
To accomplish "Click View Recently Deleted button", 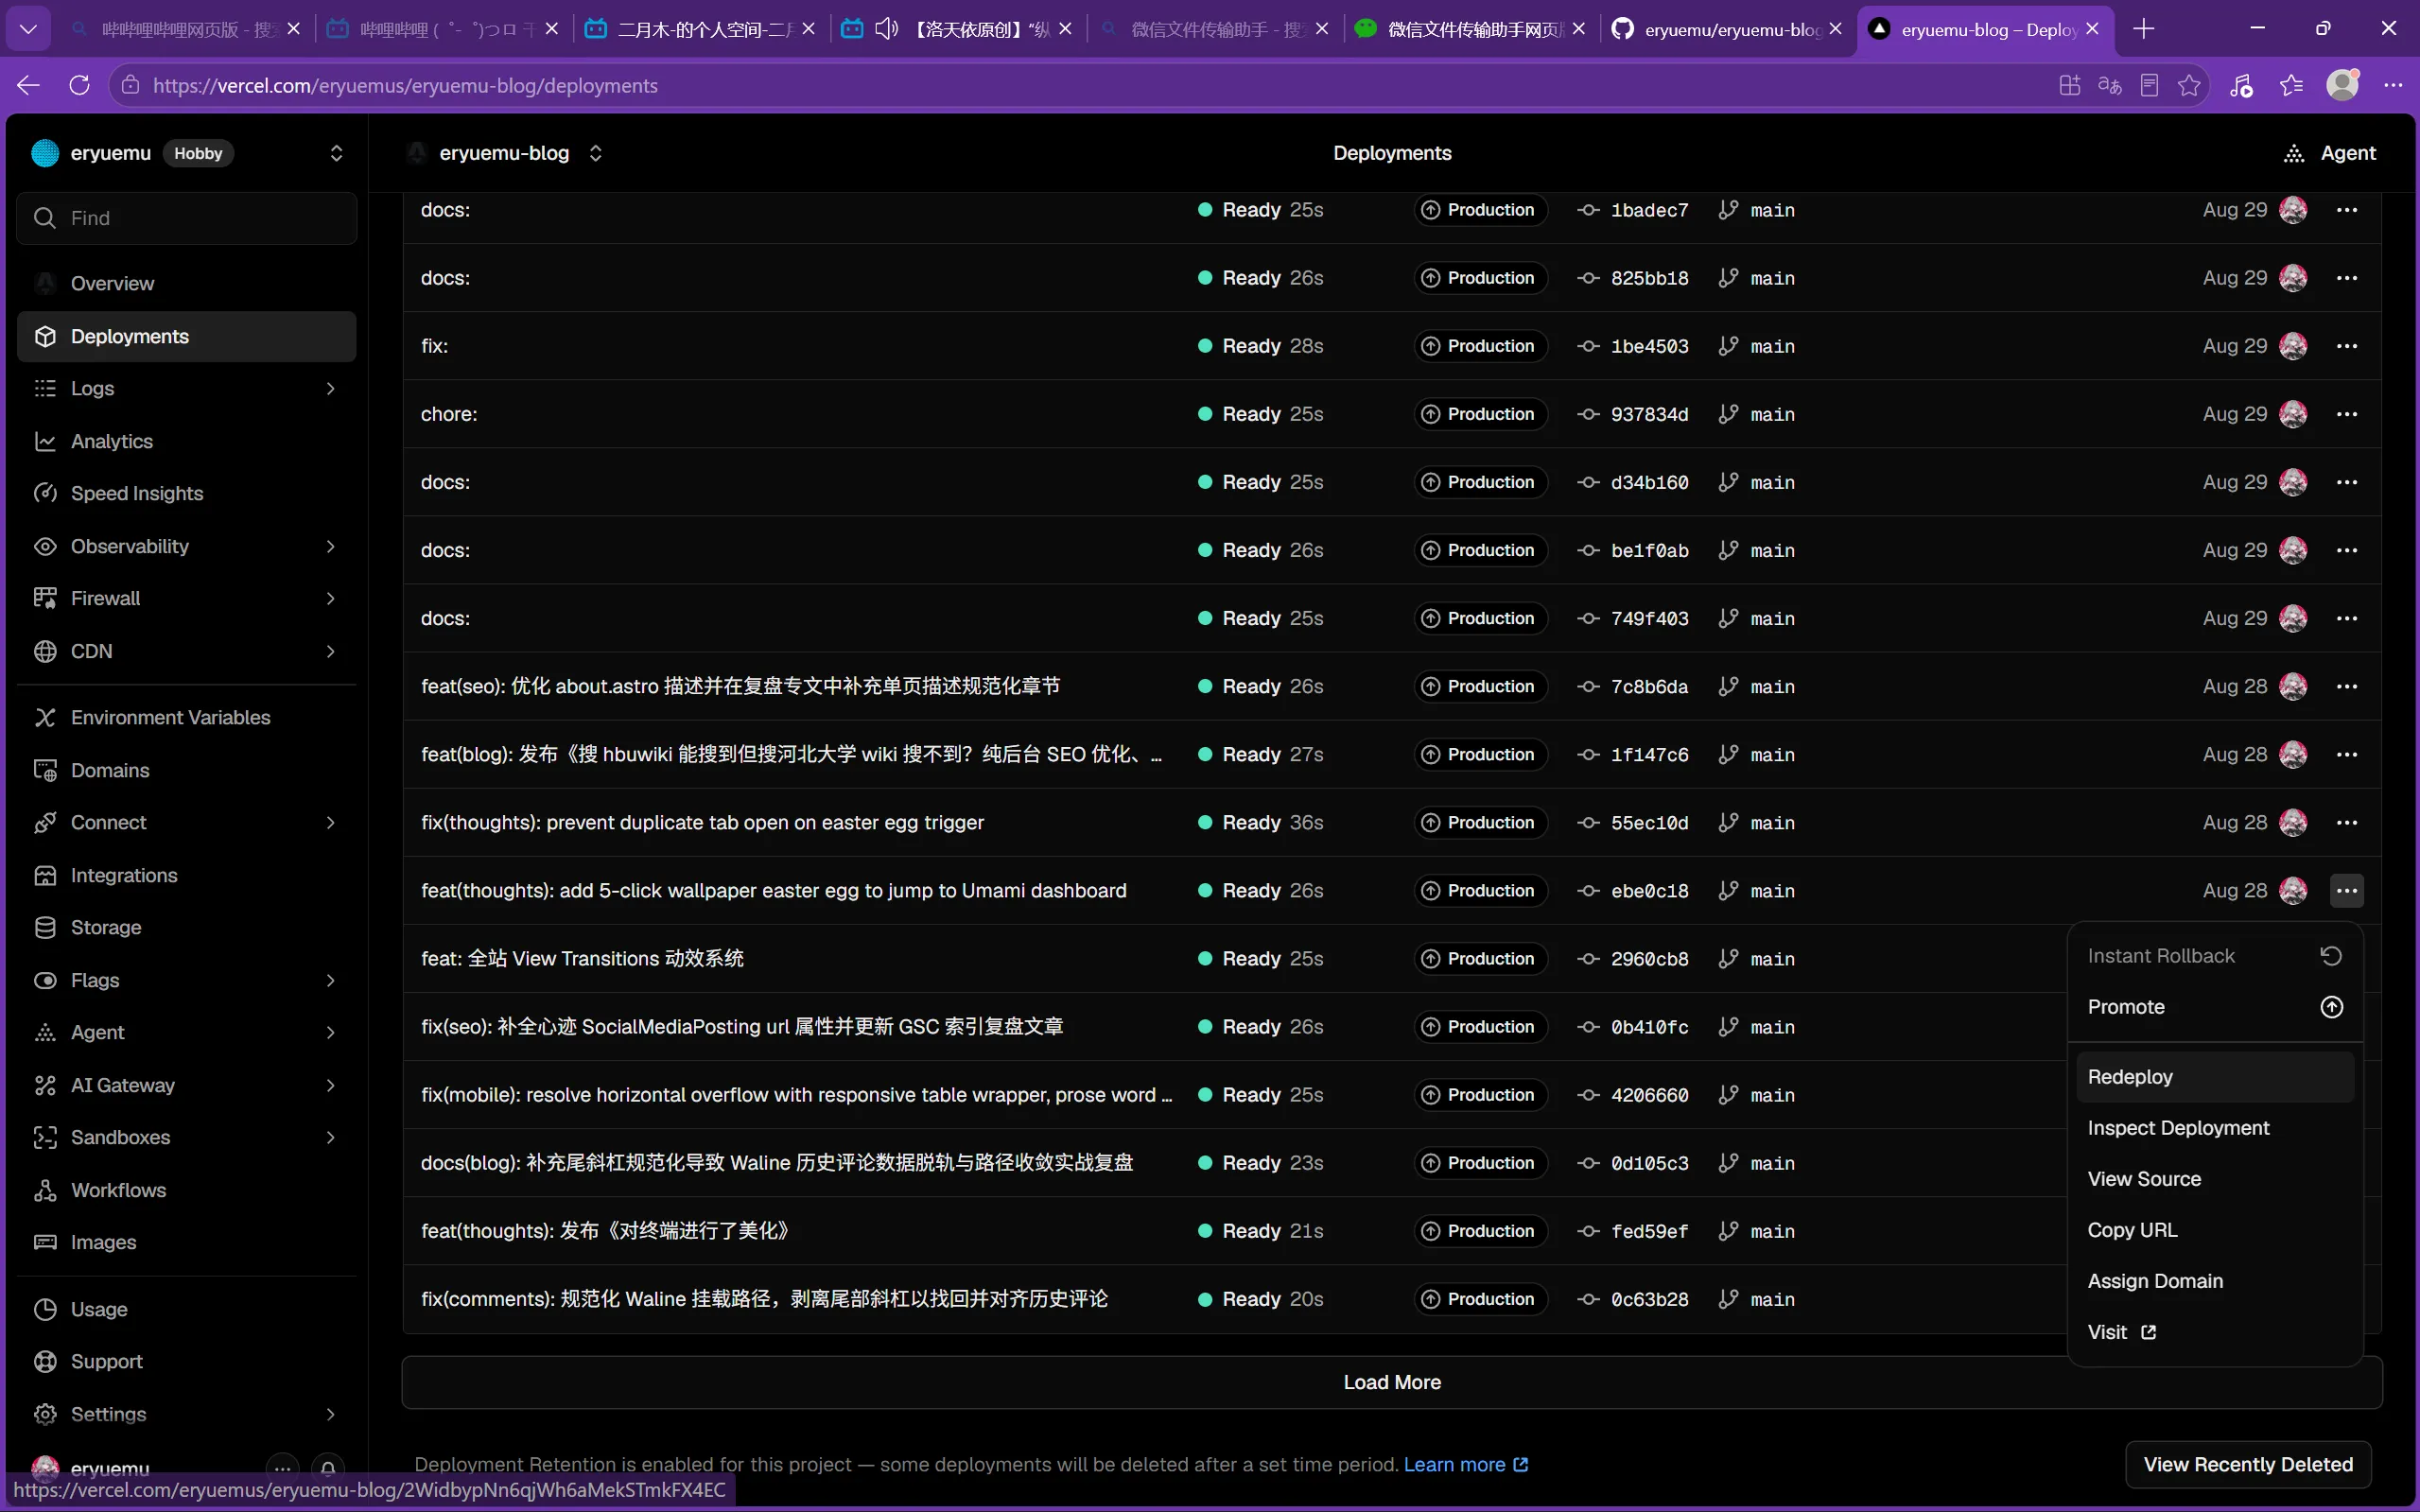I will [x=2247, y=1464].
